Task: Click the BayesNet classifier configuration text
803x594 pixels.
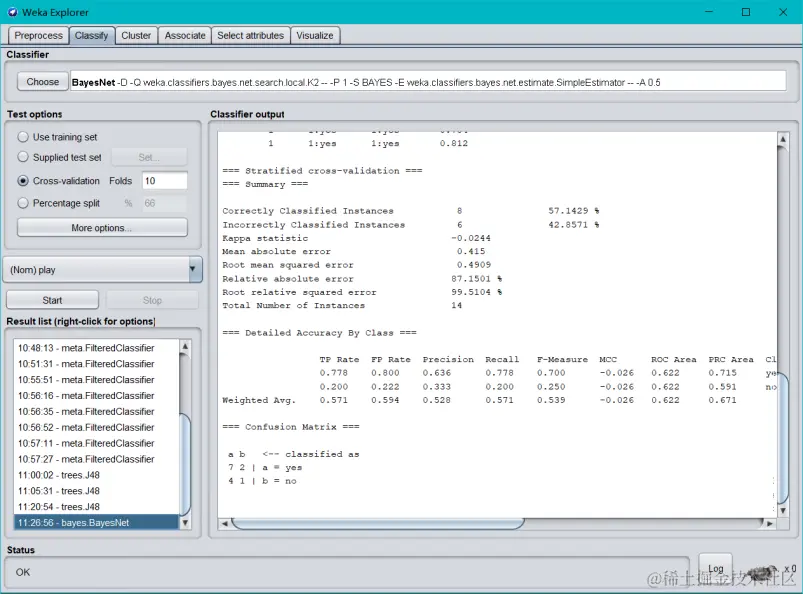Action: click(x=428, y=82)
